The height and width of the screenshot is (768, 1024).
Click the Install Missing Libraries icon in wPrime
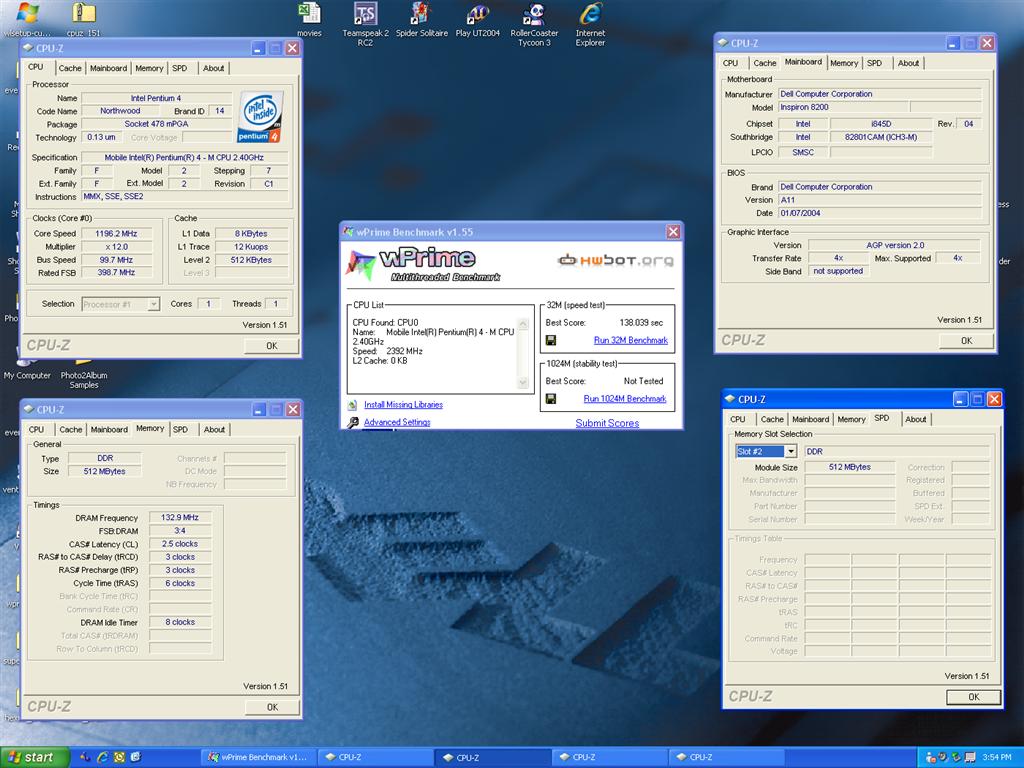pos(353,405)
